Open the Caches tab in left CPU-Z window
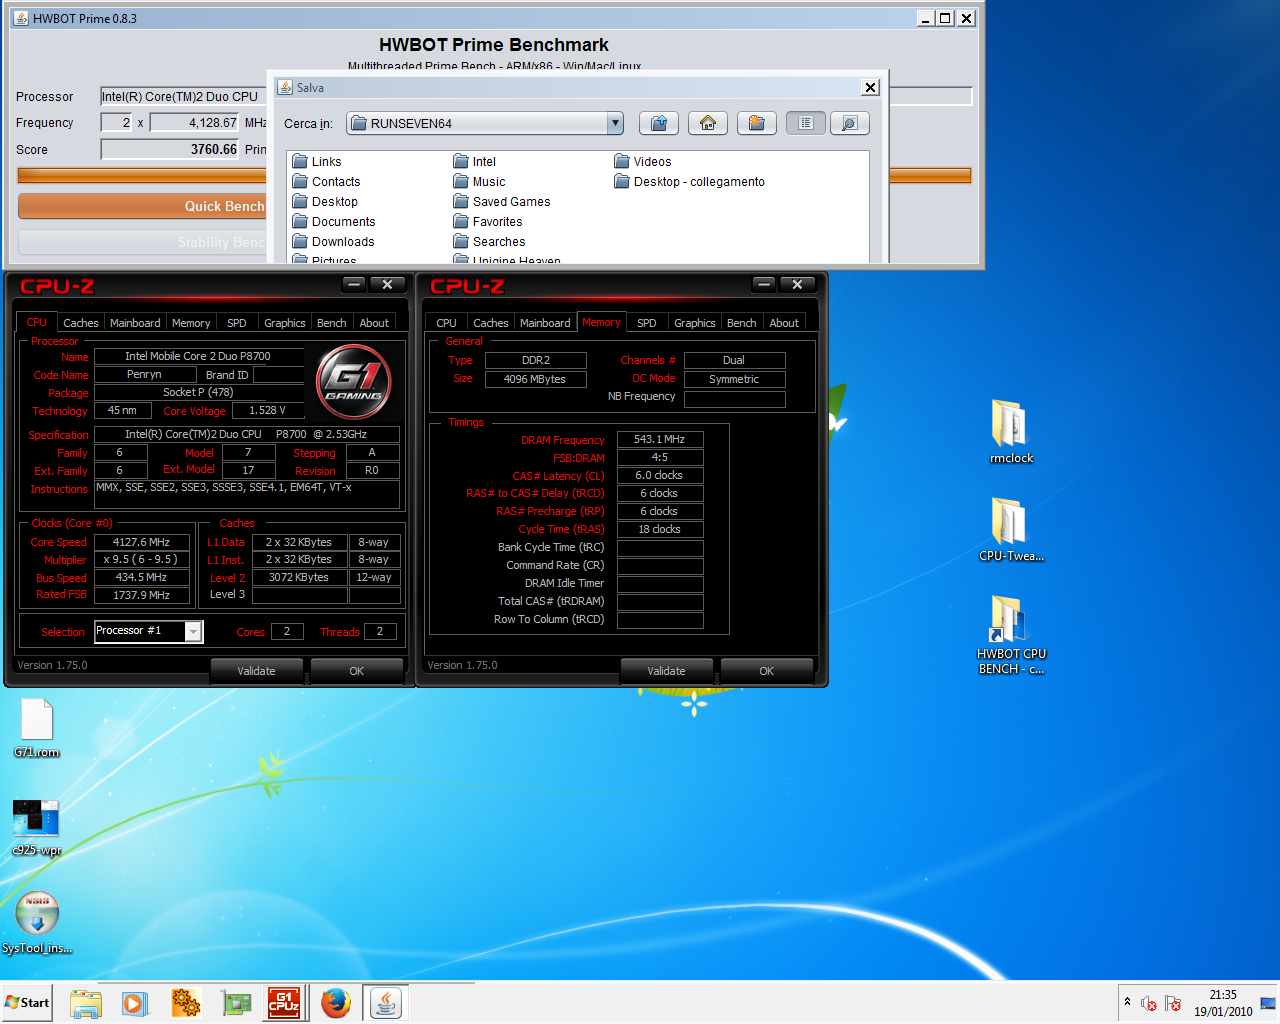The height and width of the screenshot is (1024, 1280). 81,323
